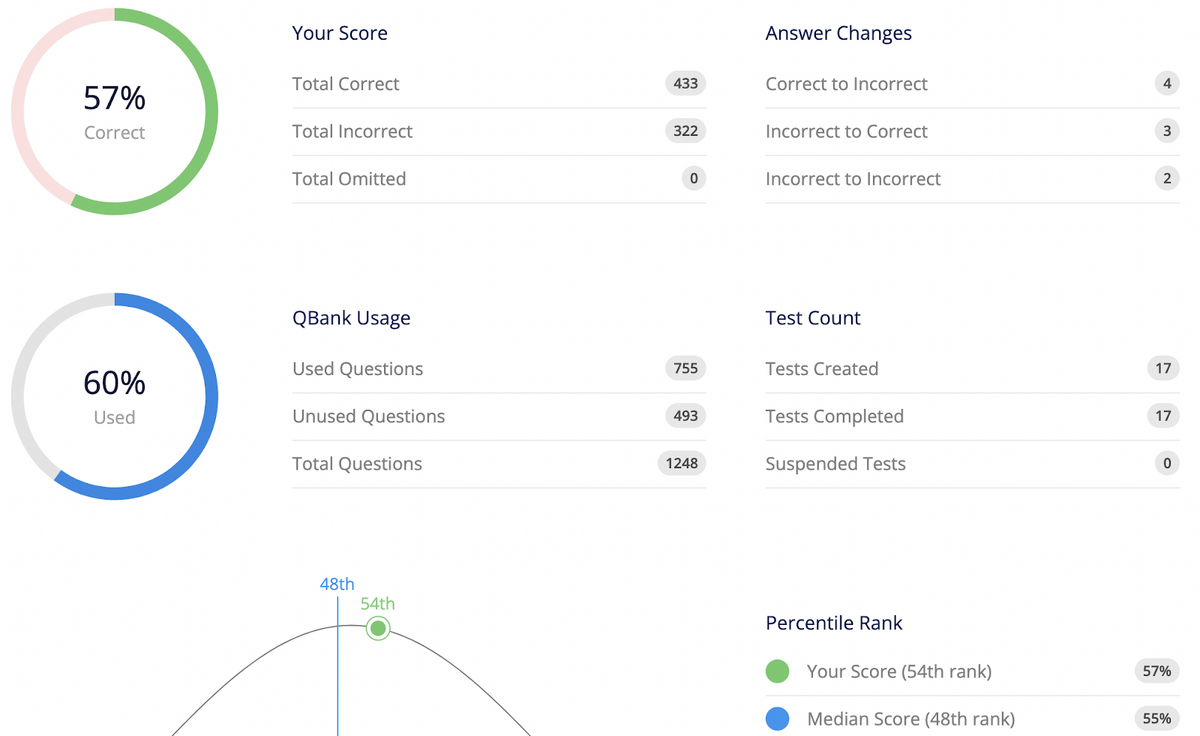Click the Total Questions badge 1248
This screenshot has height=736, width=1200.
click(x=682, y=464)
